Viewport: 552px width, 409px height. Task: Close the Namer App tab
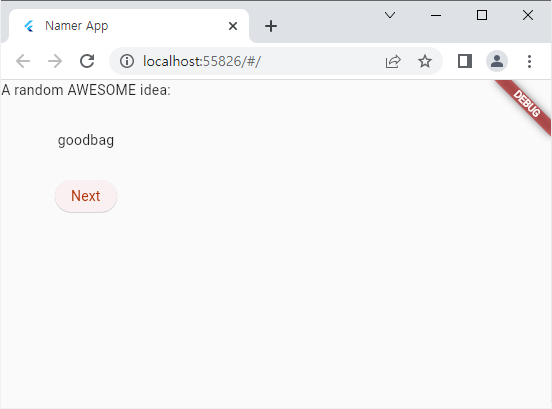pyautogui.click(x=233, y=26)
